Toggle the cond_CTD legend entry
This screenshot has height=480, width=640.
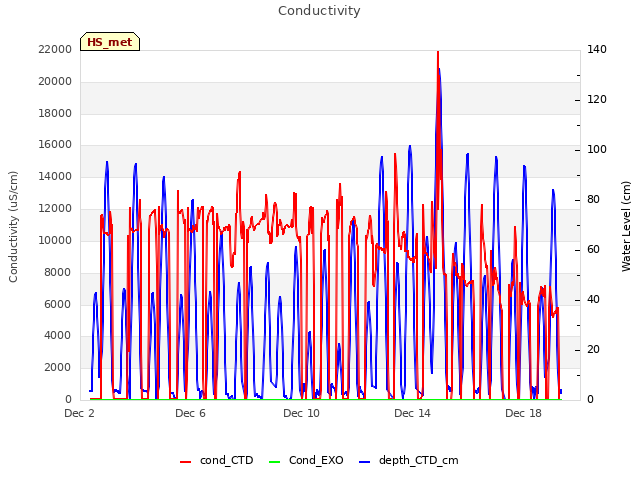[217, 460]
